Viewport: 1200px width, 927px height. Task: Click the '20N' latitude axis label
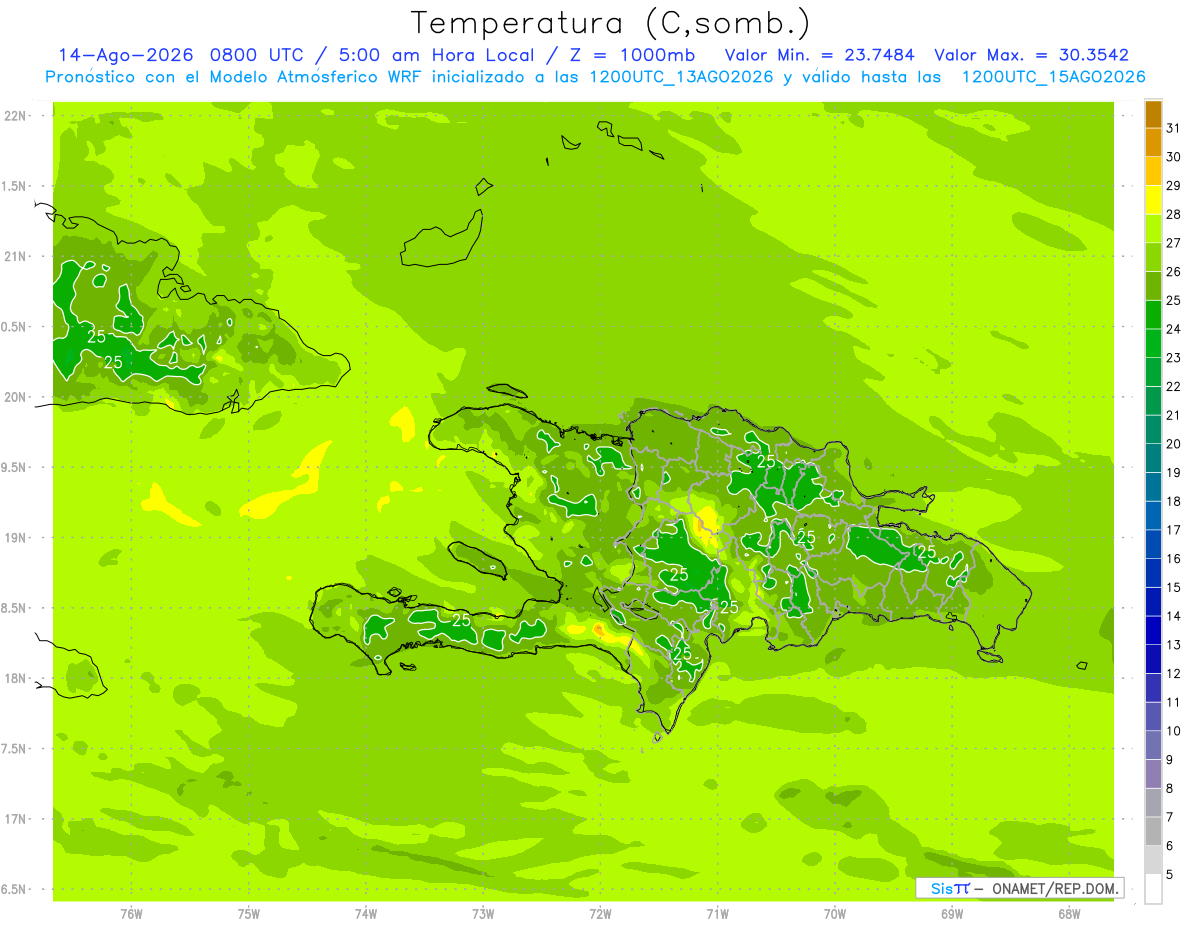(15, 397)
